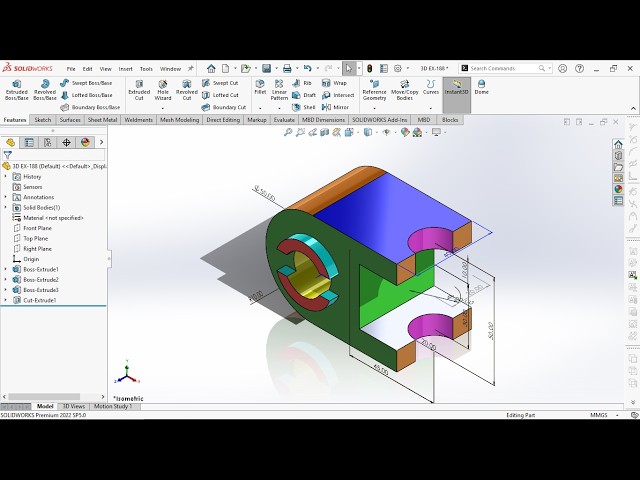Viewport: 640px width, 480px height.
Task: Switch to the Motion Study 1 tab
Action: tap(113, 406)
